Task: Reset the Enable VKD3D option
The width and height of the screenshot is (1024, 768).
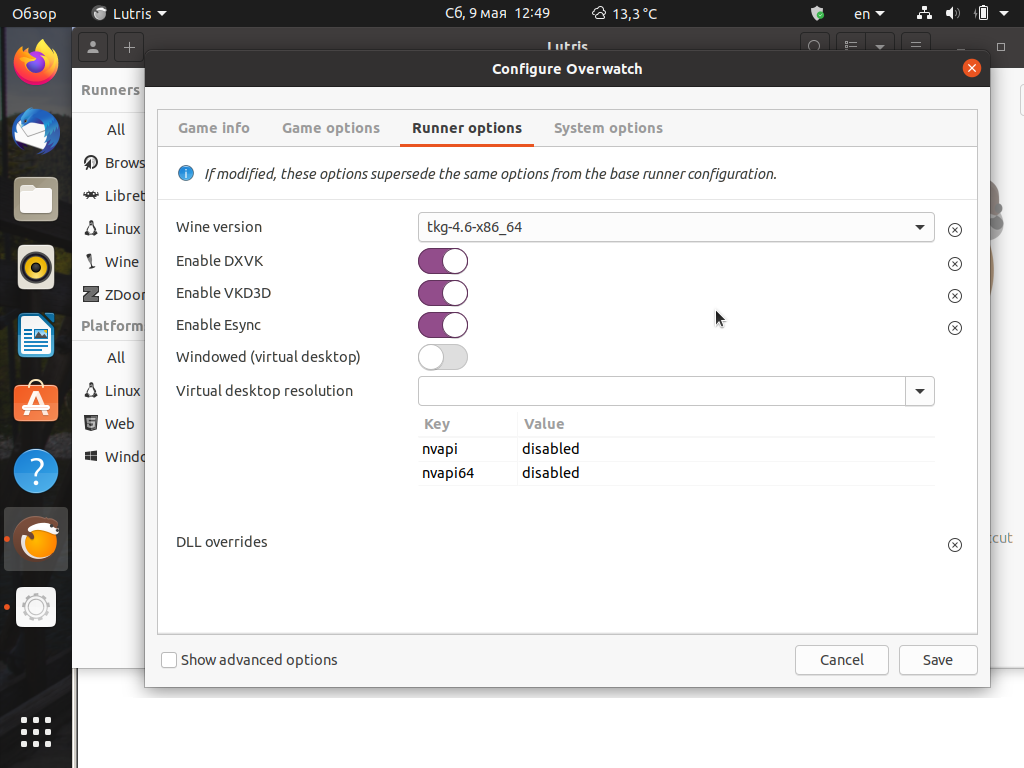Action: [x=954, y=296]
